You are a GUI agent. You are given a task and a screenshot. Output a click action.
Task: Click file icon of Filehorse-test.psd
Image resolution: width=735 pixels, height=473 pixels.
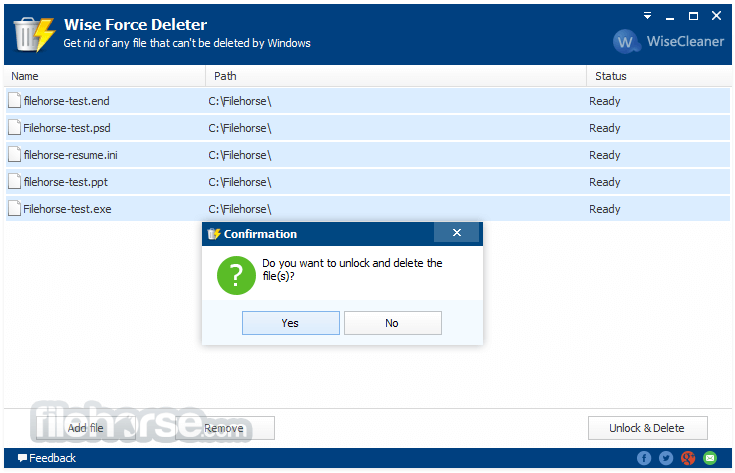[x=15, y=128]
